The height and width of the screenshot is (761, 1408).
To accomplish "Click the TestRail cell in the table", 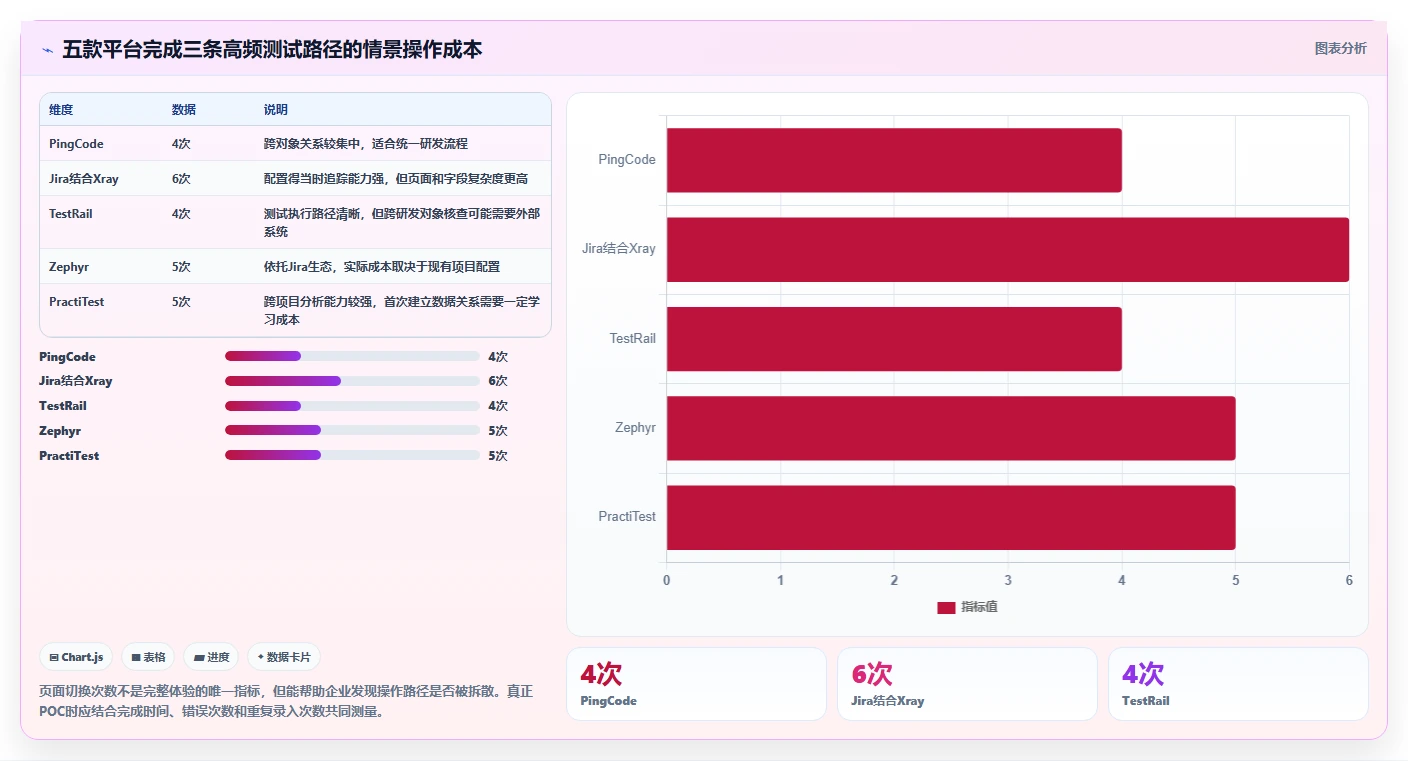I will click(71, 214).
